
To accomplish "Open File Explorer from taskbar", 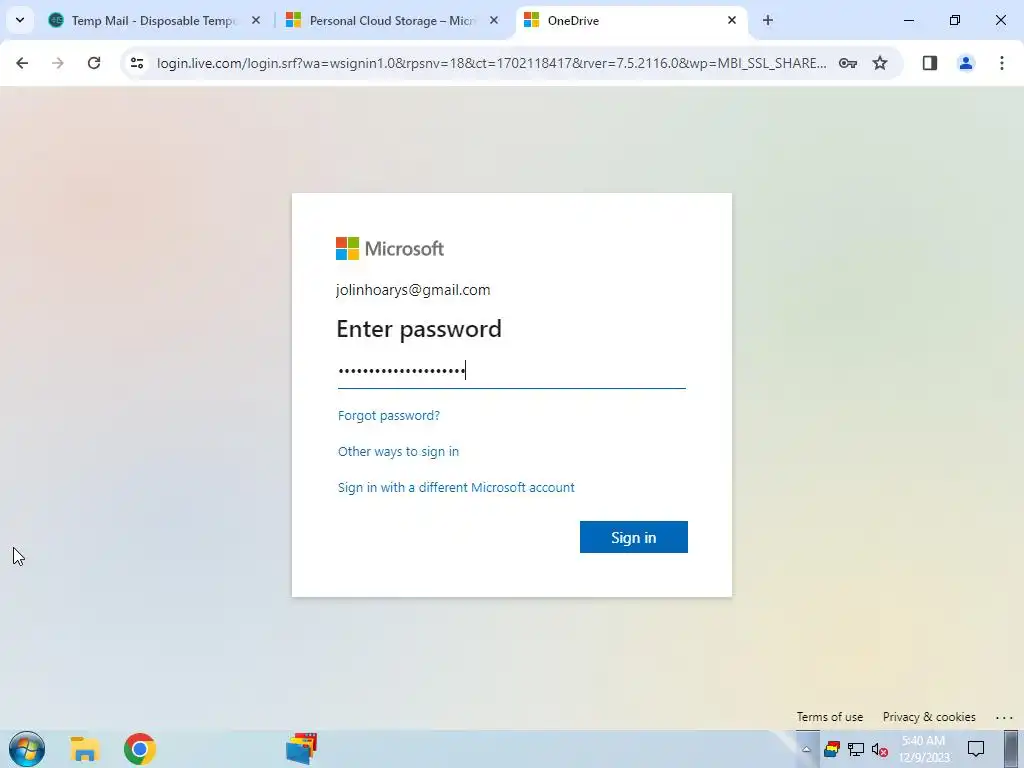I will pyautogui.click(x=84, y=748).
